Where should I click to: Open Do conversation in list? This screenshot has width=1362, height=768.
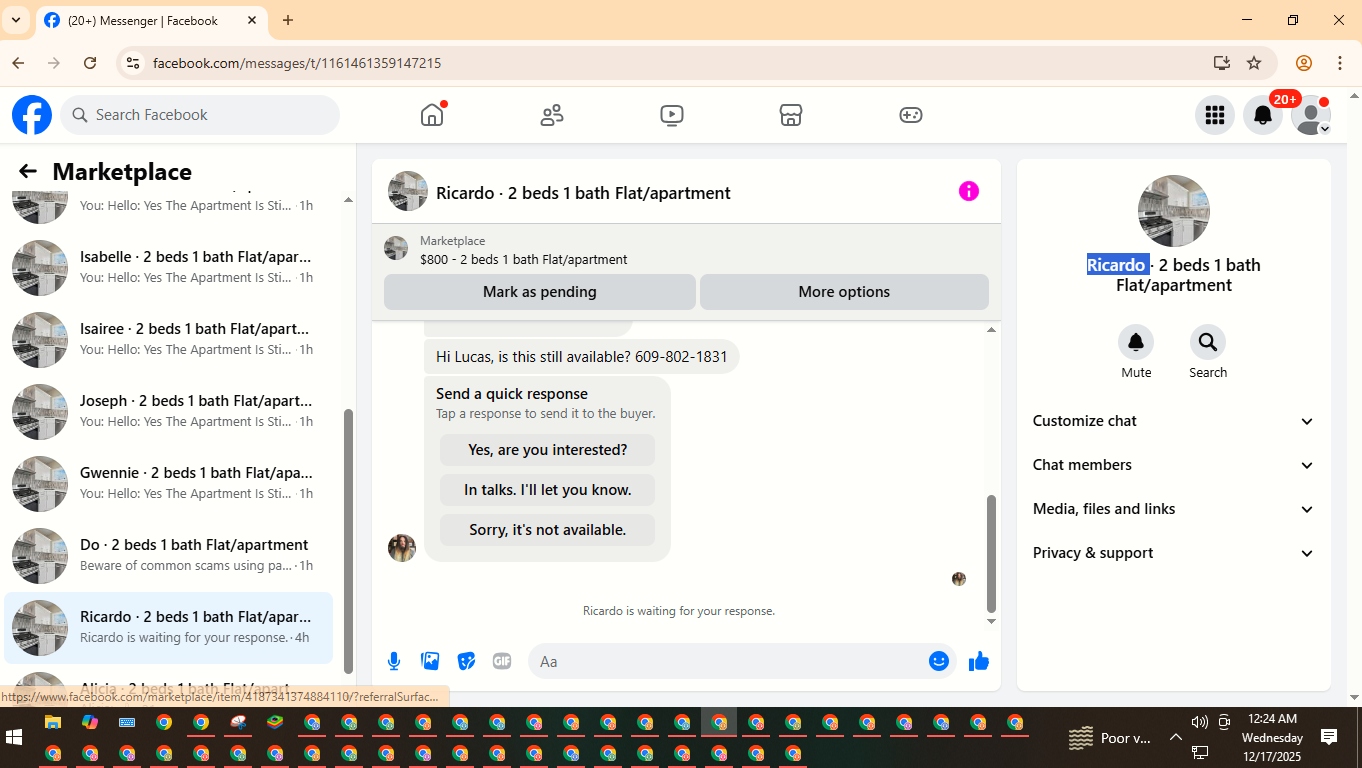click(x=169, y=556)
